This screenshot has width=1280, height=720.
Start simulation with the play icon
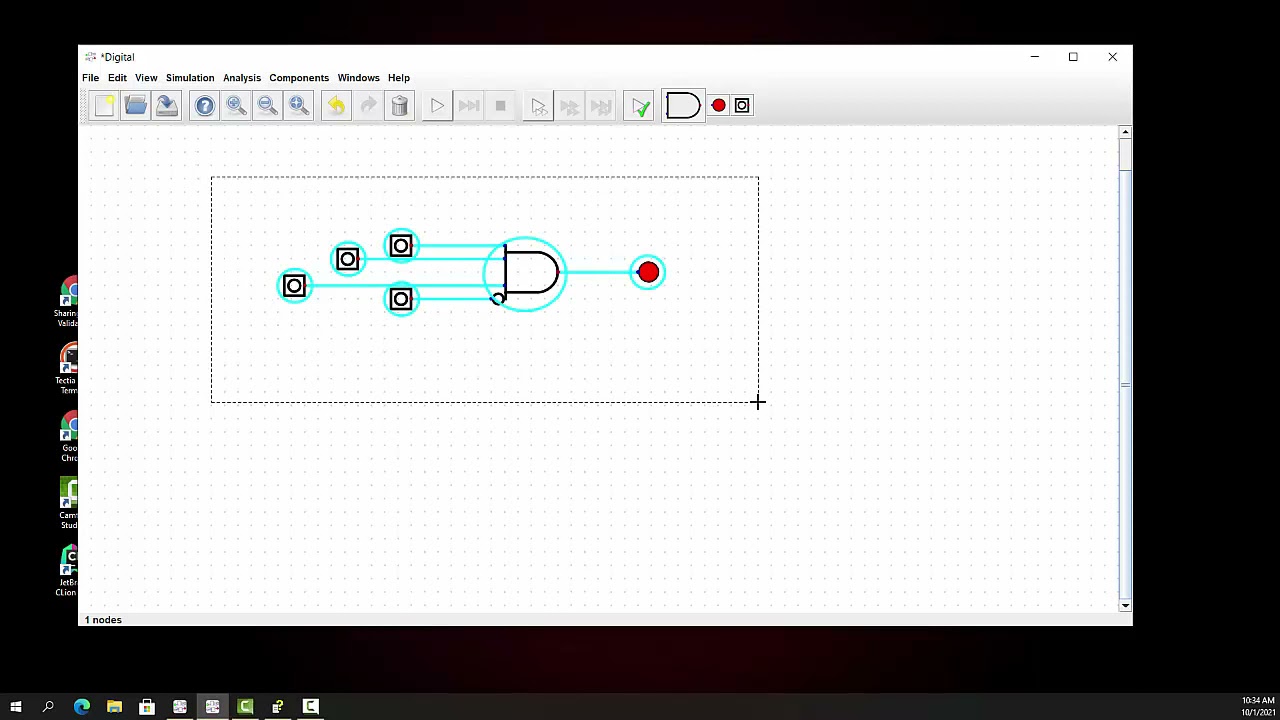pyautogui.click(x=437, y=106)
